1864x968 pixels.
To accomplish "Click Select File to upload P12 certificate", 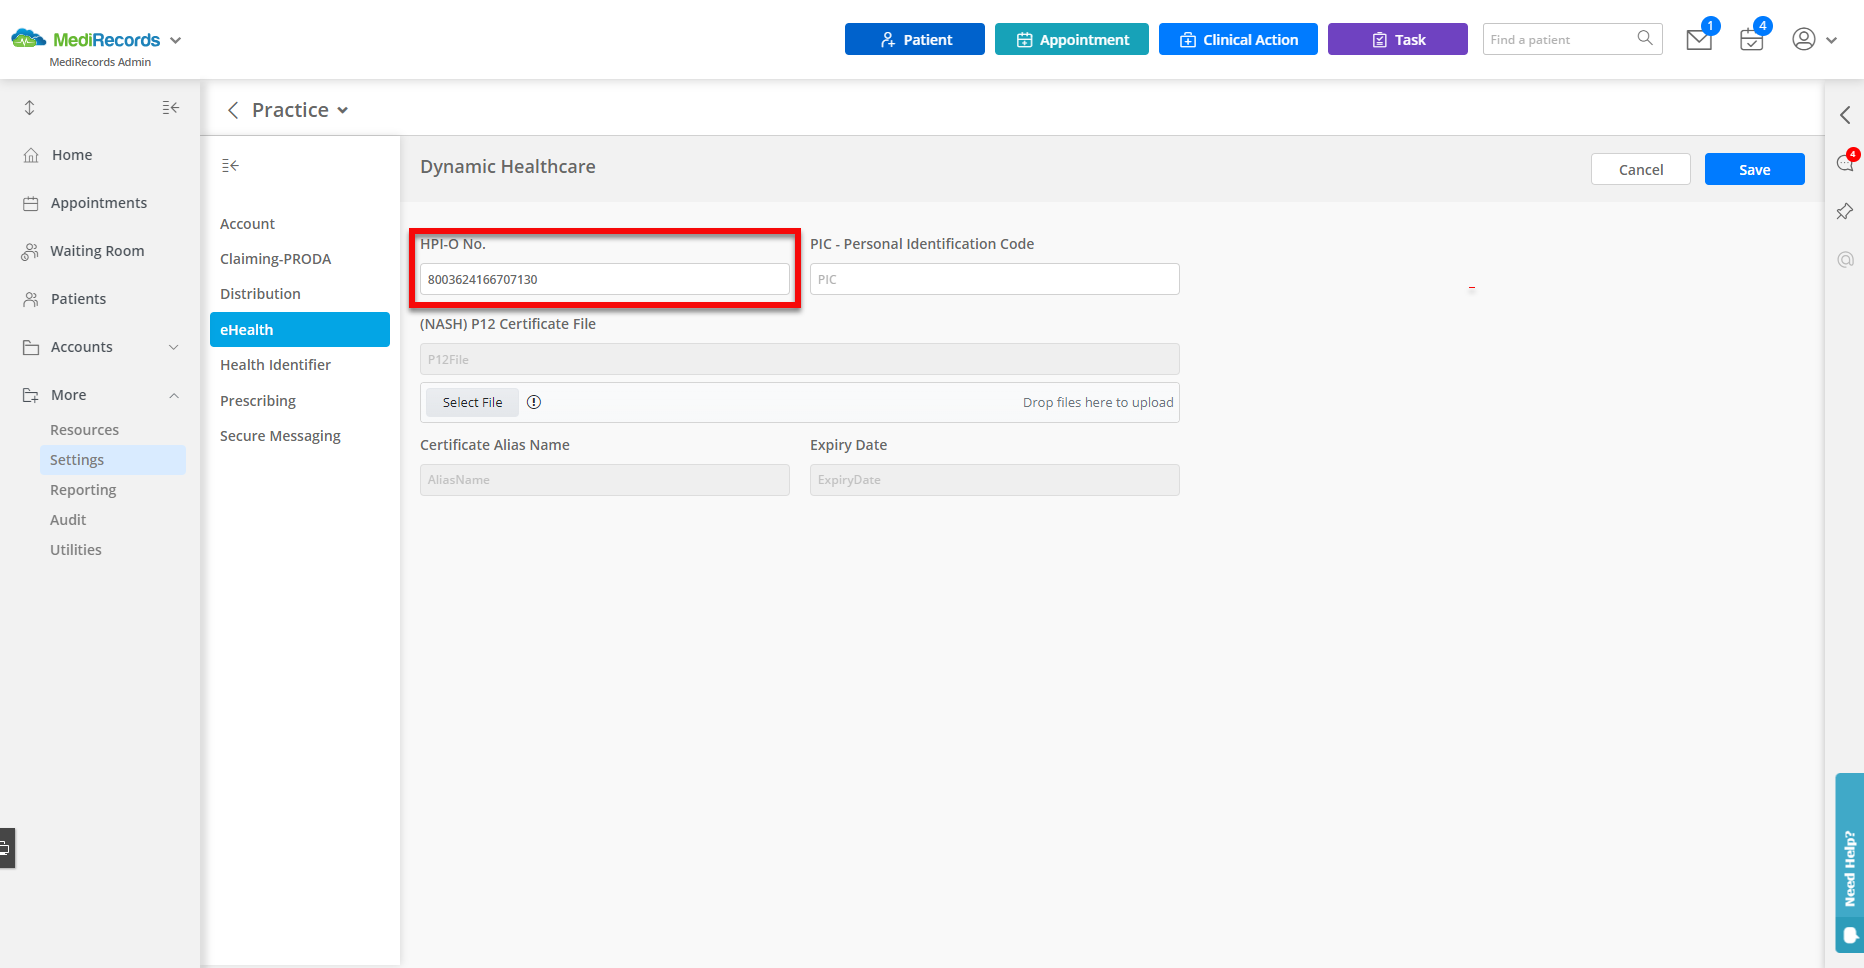I will click(x=471, y=402).
